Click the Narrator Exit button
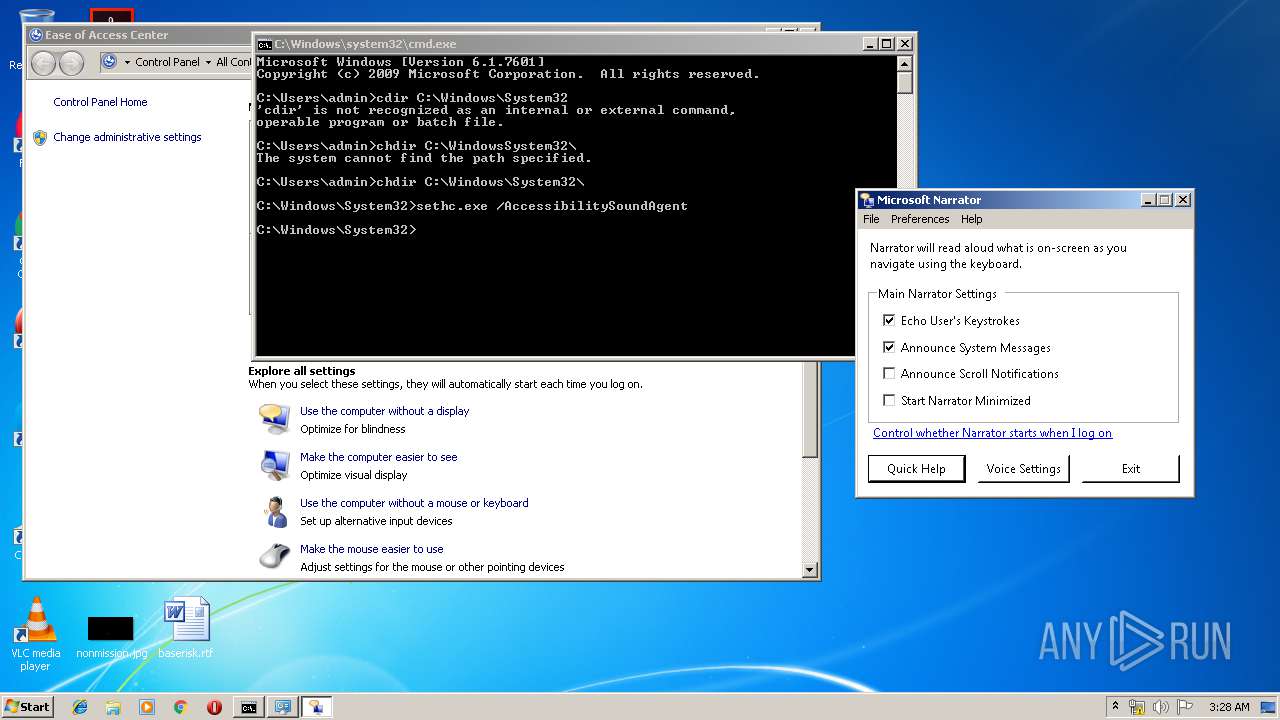The image size is (1280, 720). 1131,469
